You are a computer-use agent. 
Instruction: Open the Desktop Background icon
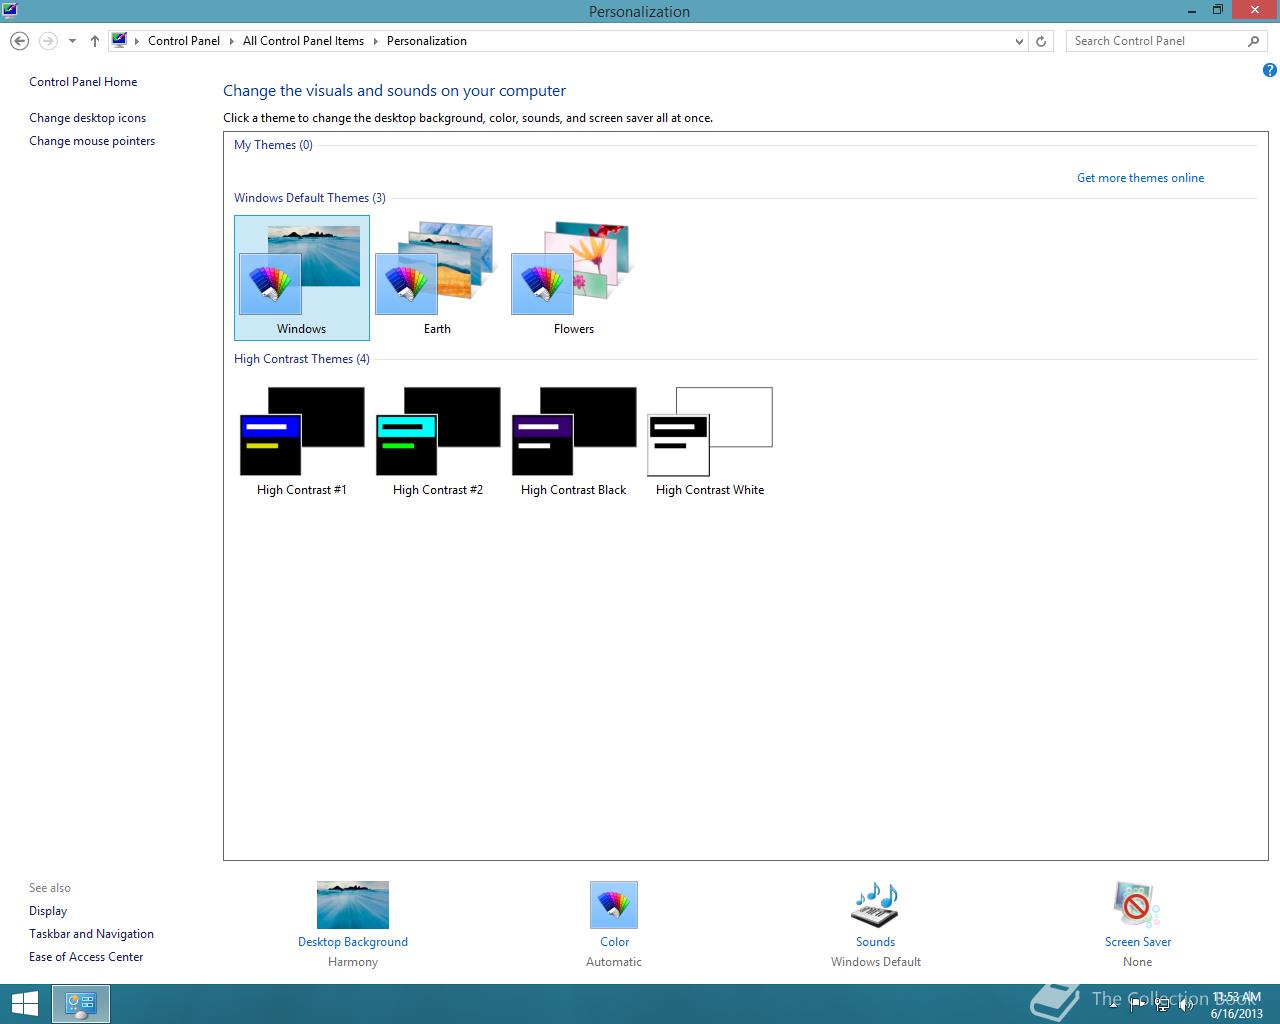point(352,905)
